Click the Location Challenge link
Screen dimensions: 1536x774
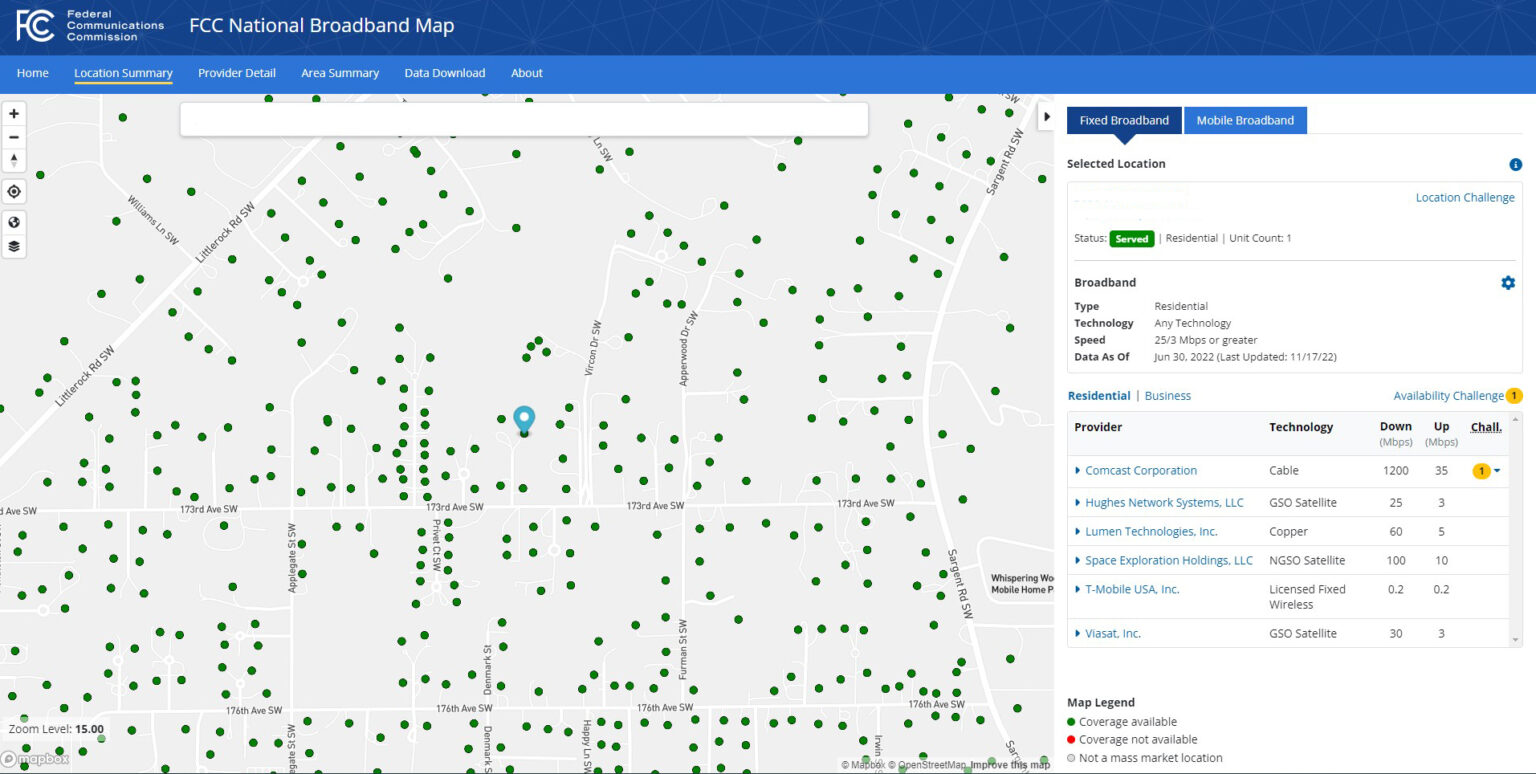pyautogui.click(x=1465, y=197)
